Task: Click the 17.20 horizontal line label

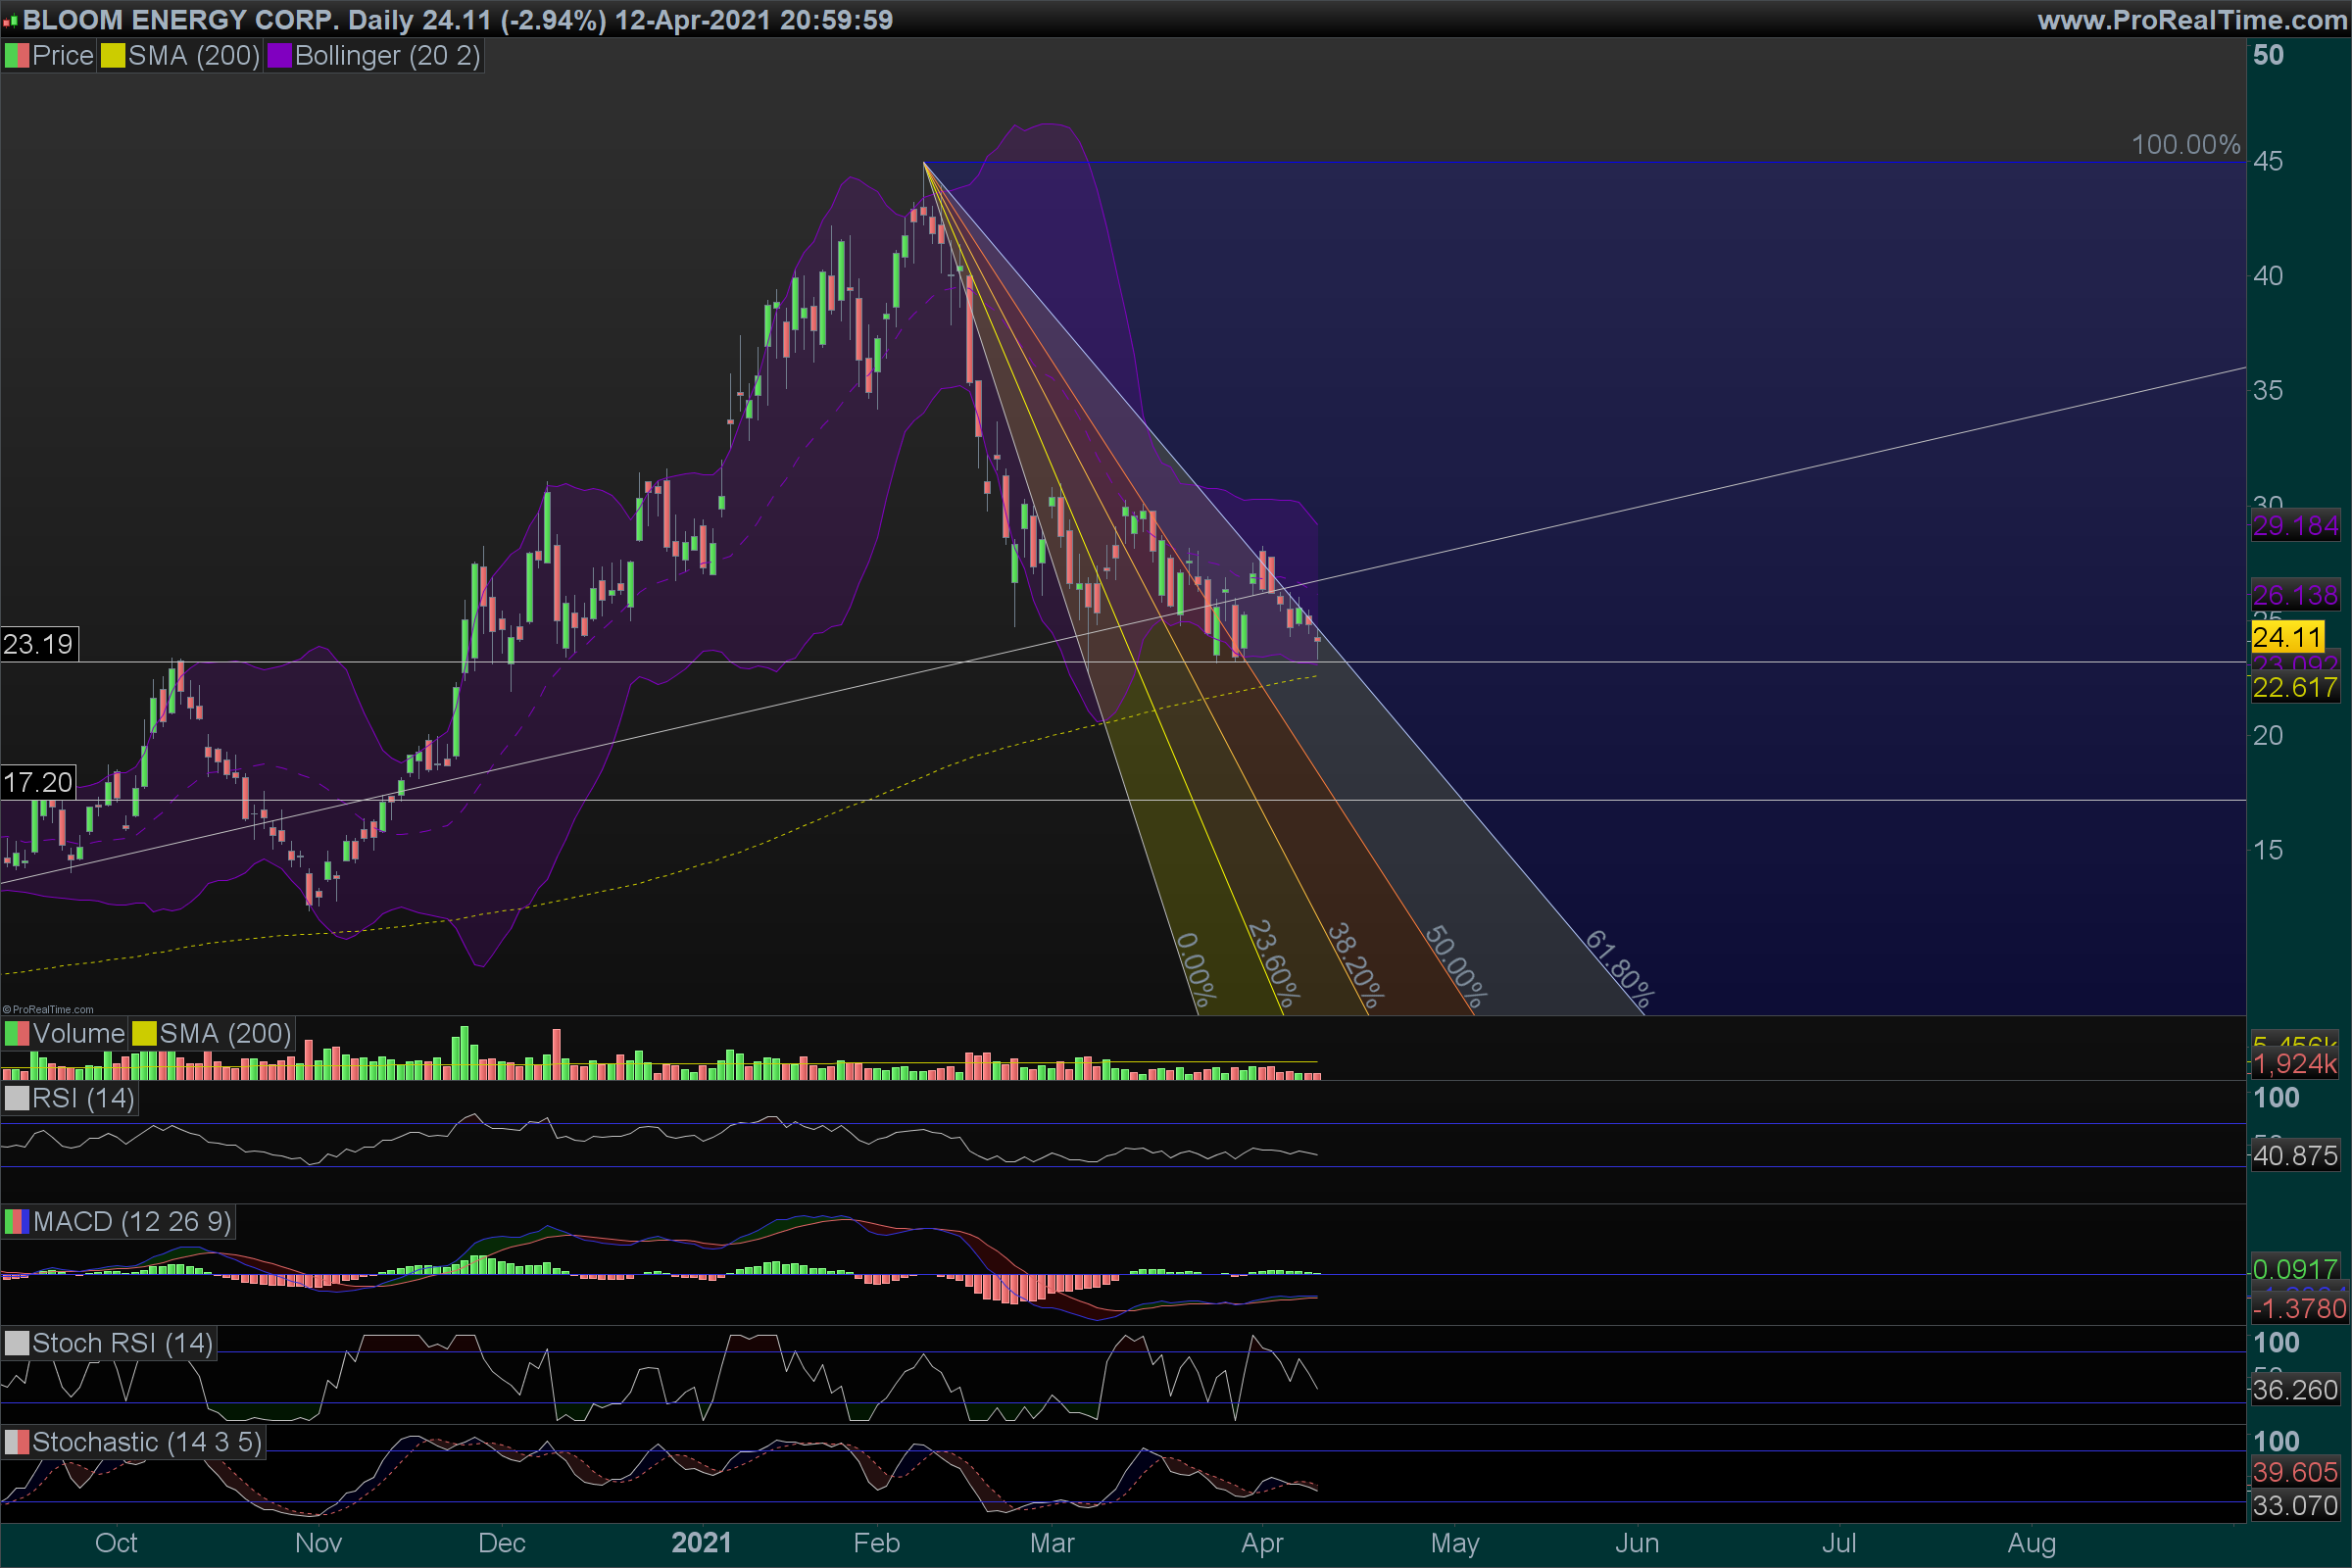Action: coord(38,782)
